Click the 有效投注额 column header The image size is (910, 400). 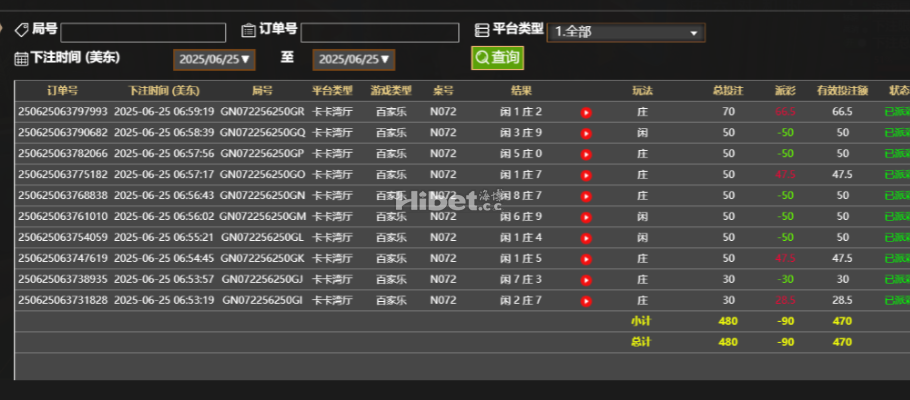(842, 91)
